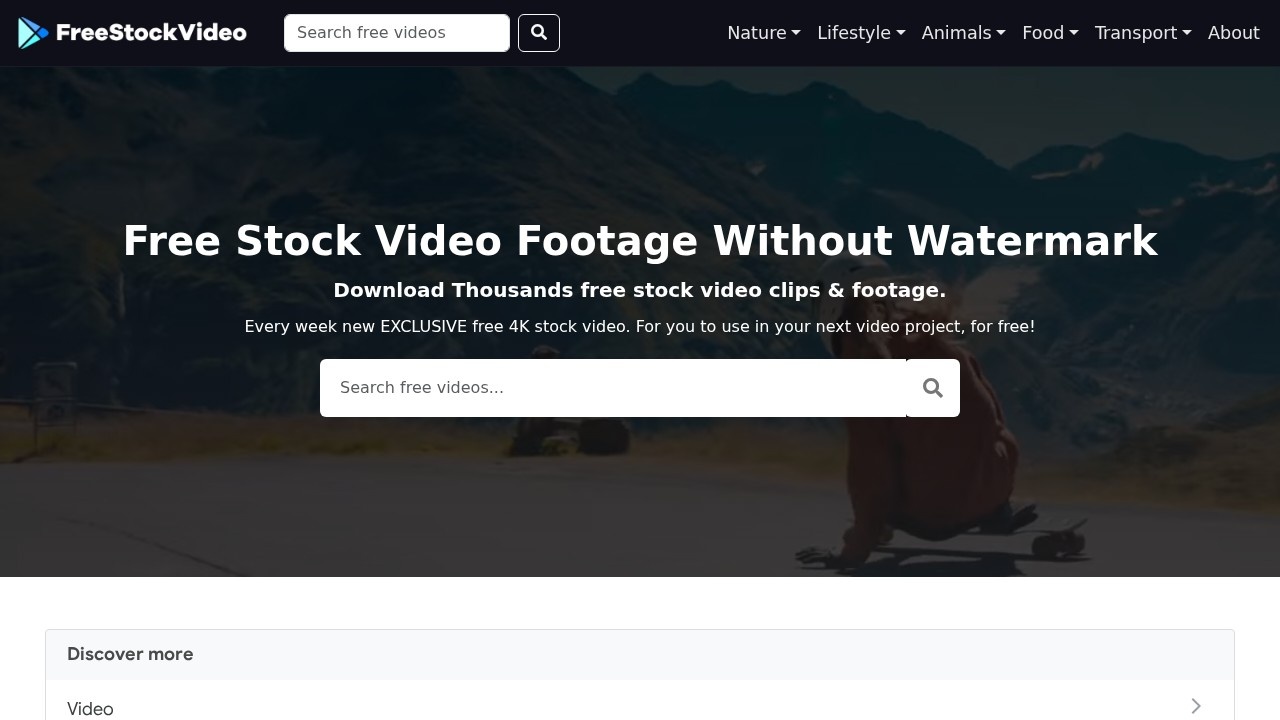Image resolution: width=1280 pixels, height=720 pixels.
Task: Expand the Lifestyle dropdown menu
Action: click(x=860, y=32)
